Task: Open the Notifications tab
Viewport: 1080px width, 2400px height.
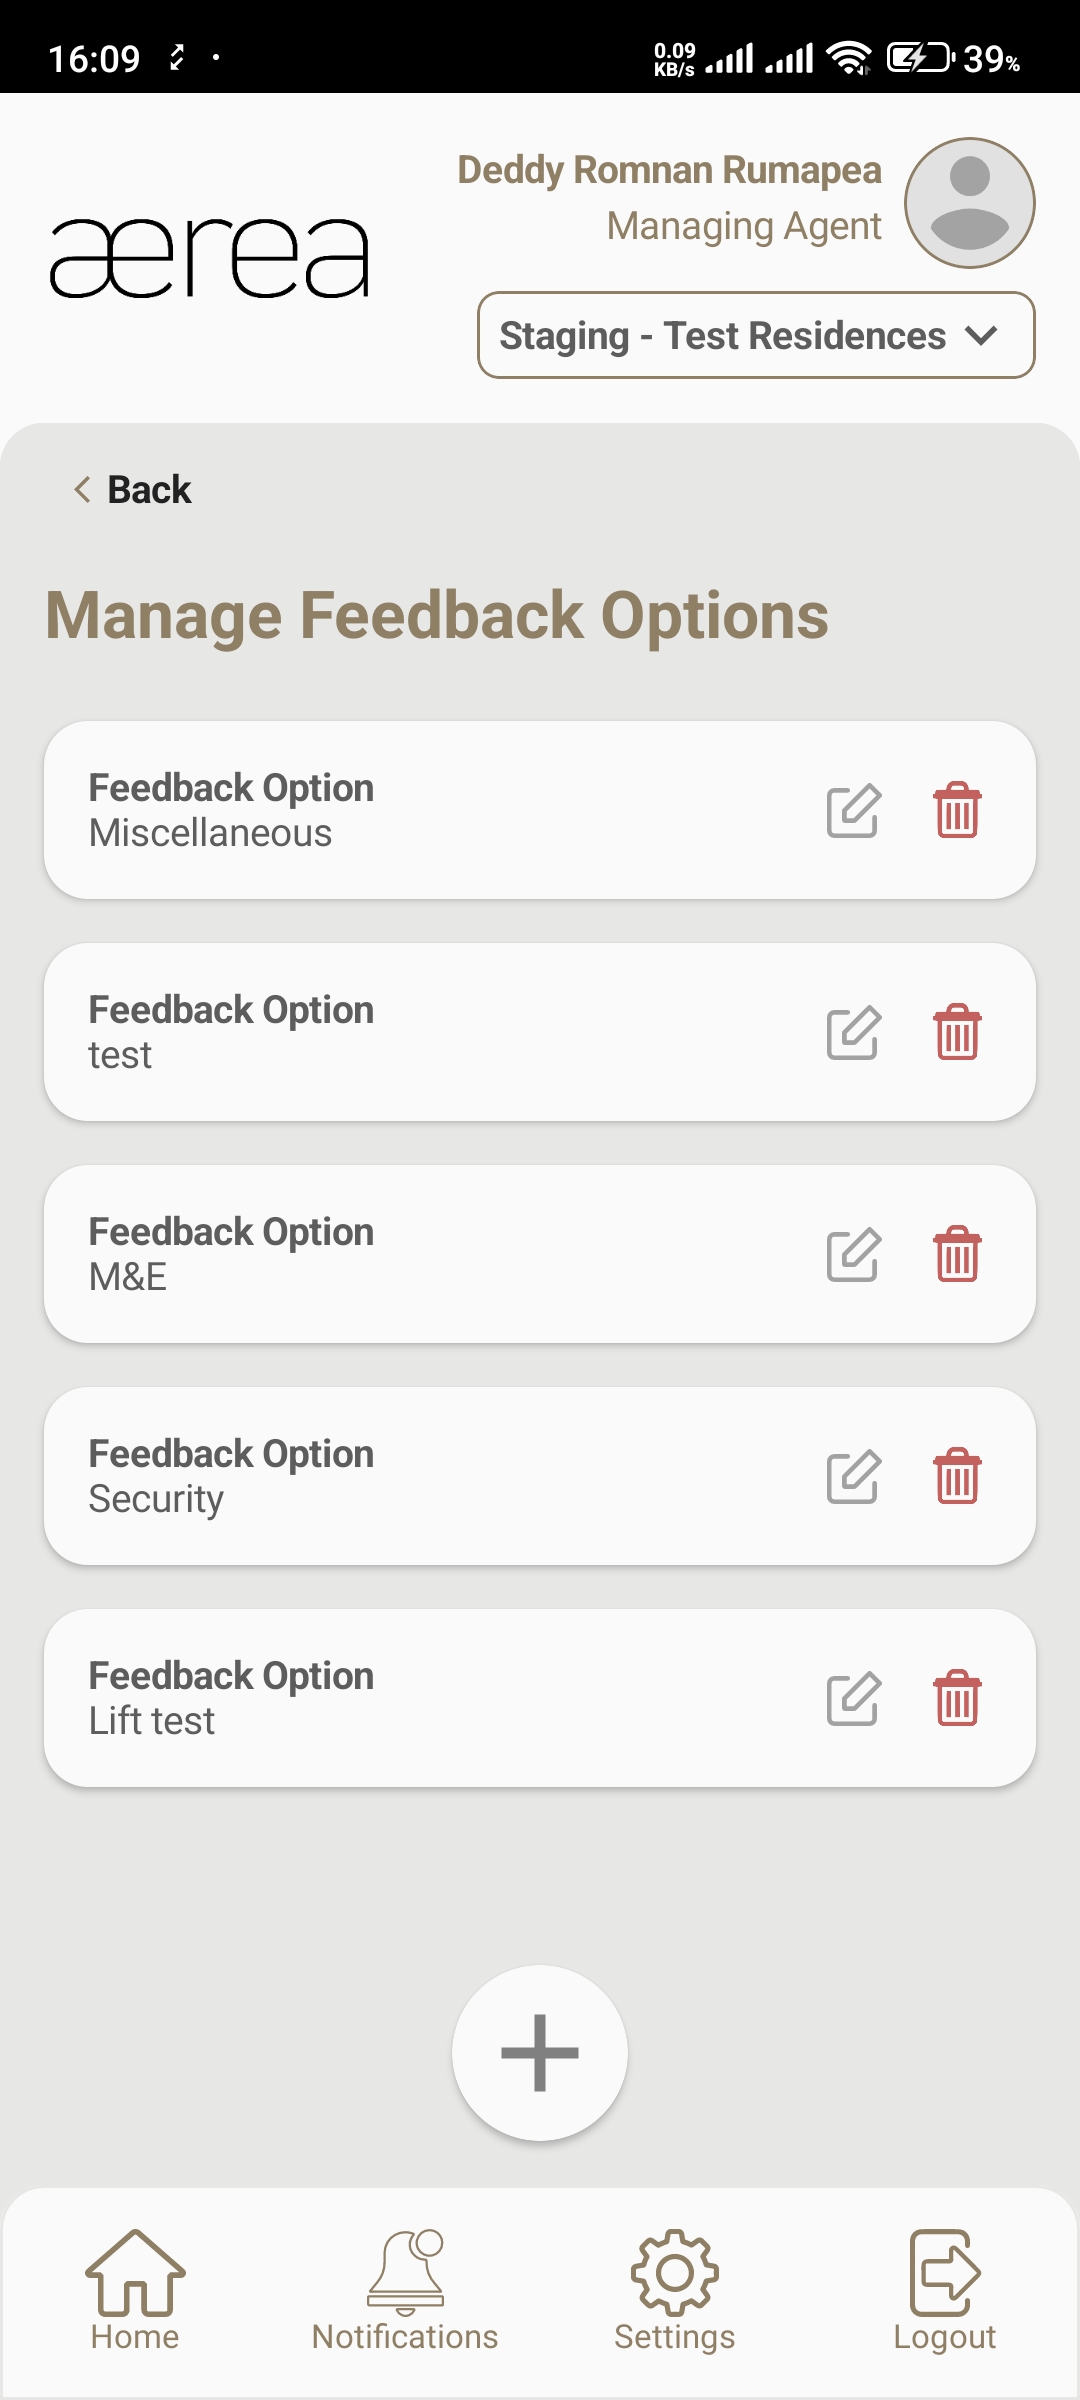Action: pos(405,2290)
